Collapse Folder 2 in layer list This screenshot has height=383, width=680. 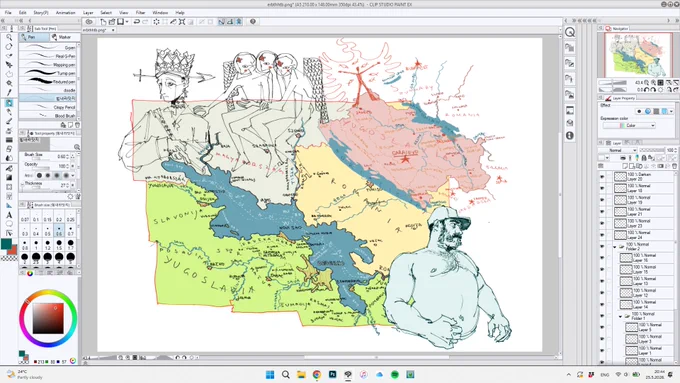click(615, 246)
